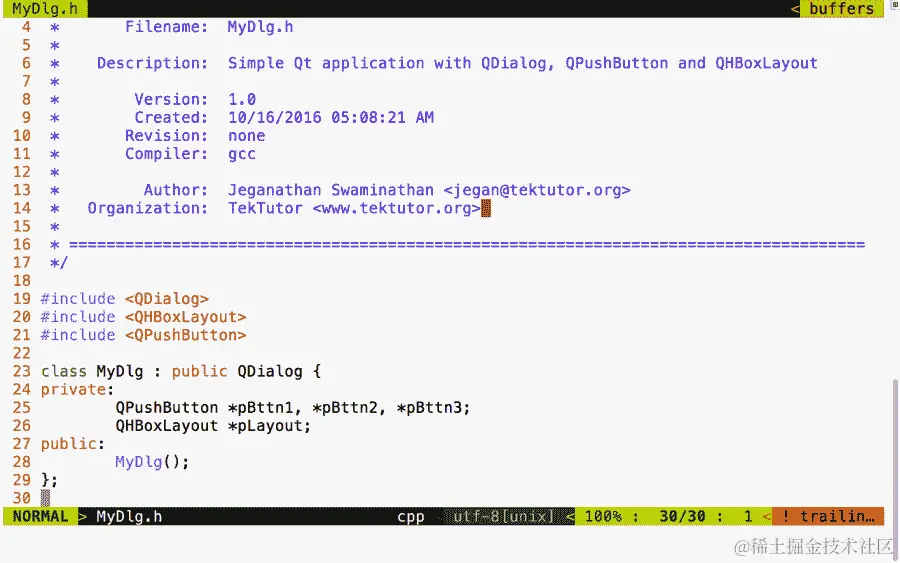The height and width of the screenshot is (563, 900).
Task: Click the buffers label in the tabline
Action: tap(841, 9)
